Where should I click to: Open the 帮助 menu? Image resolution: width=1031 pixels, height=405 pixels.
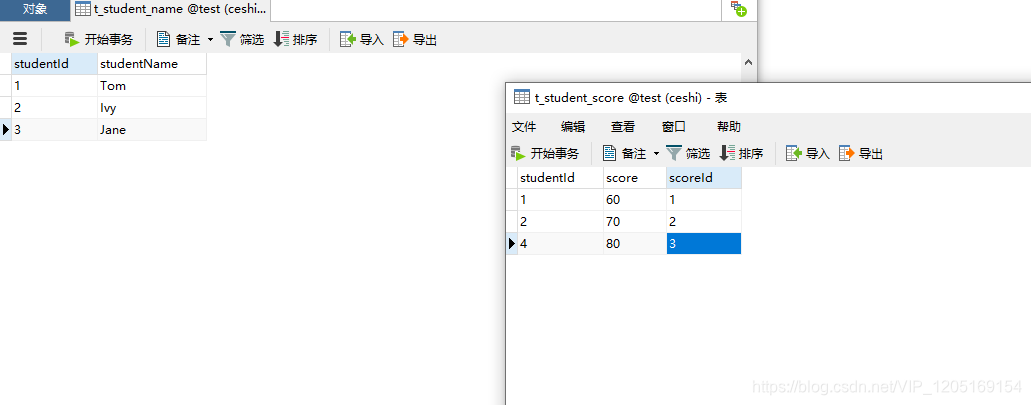pyautogui.click(x=729, y=127)
